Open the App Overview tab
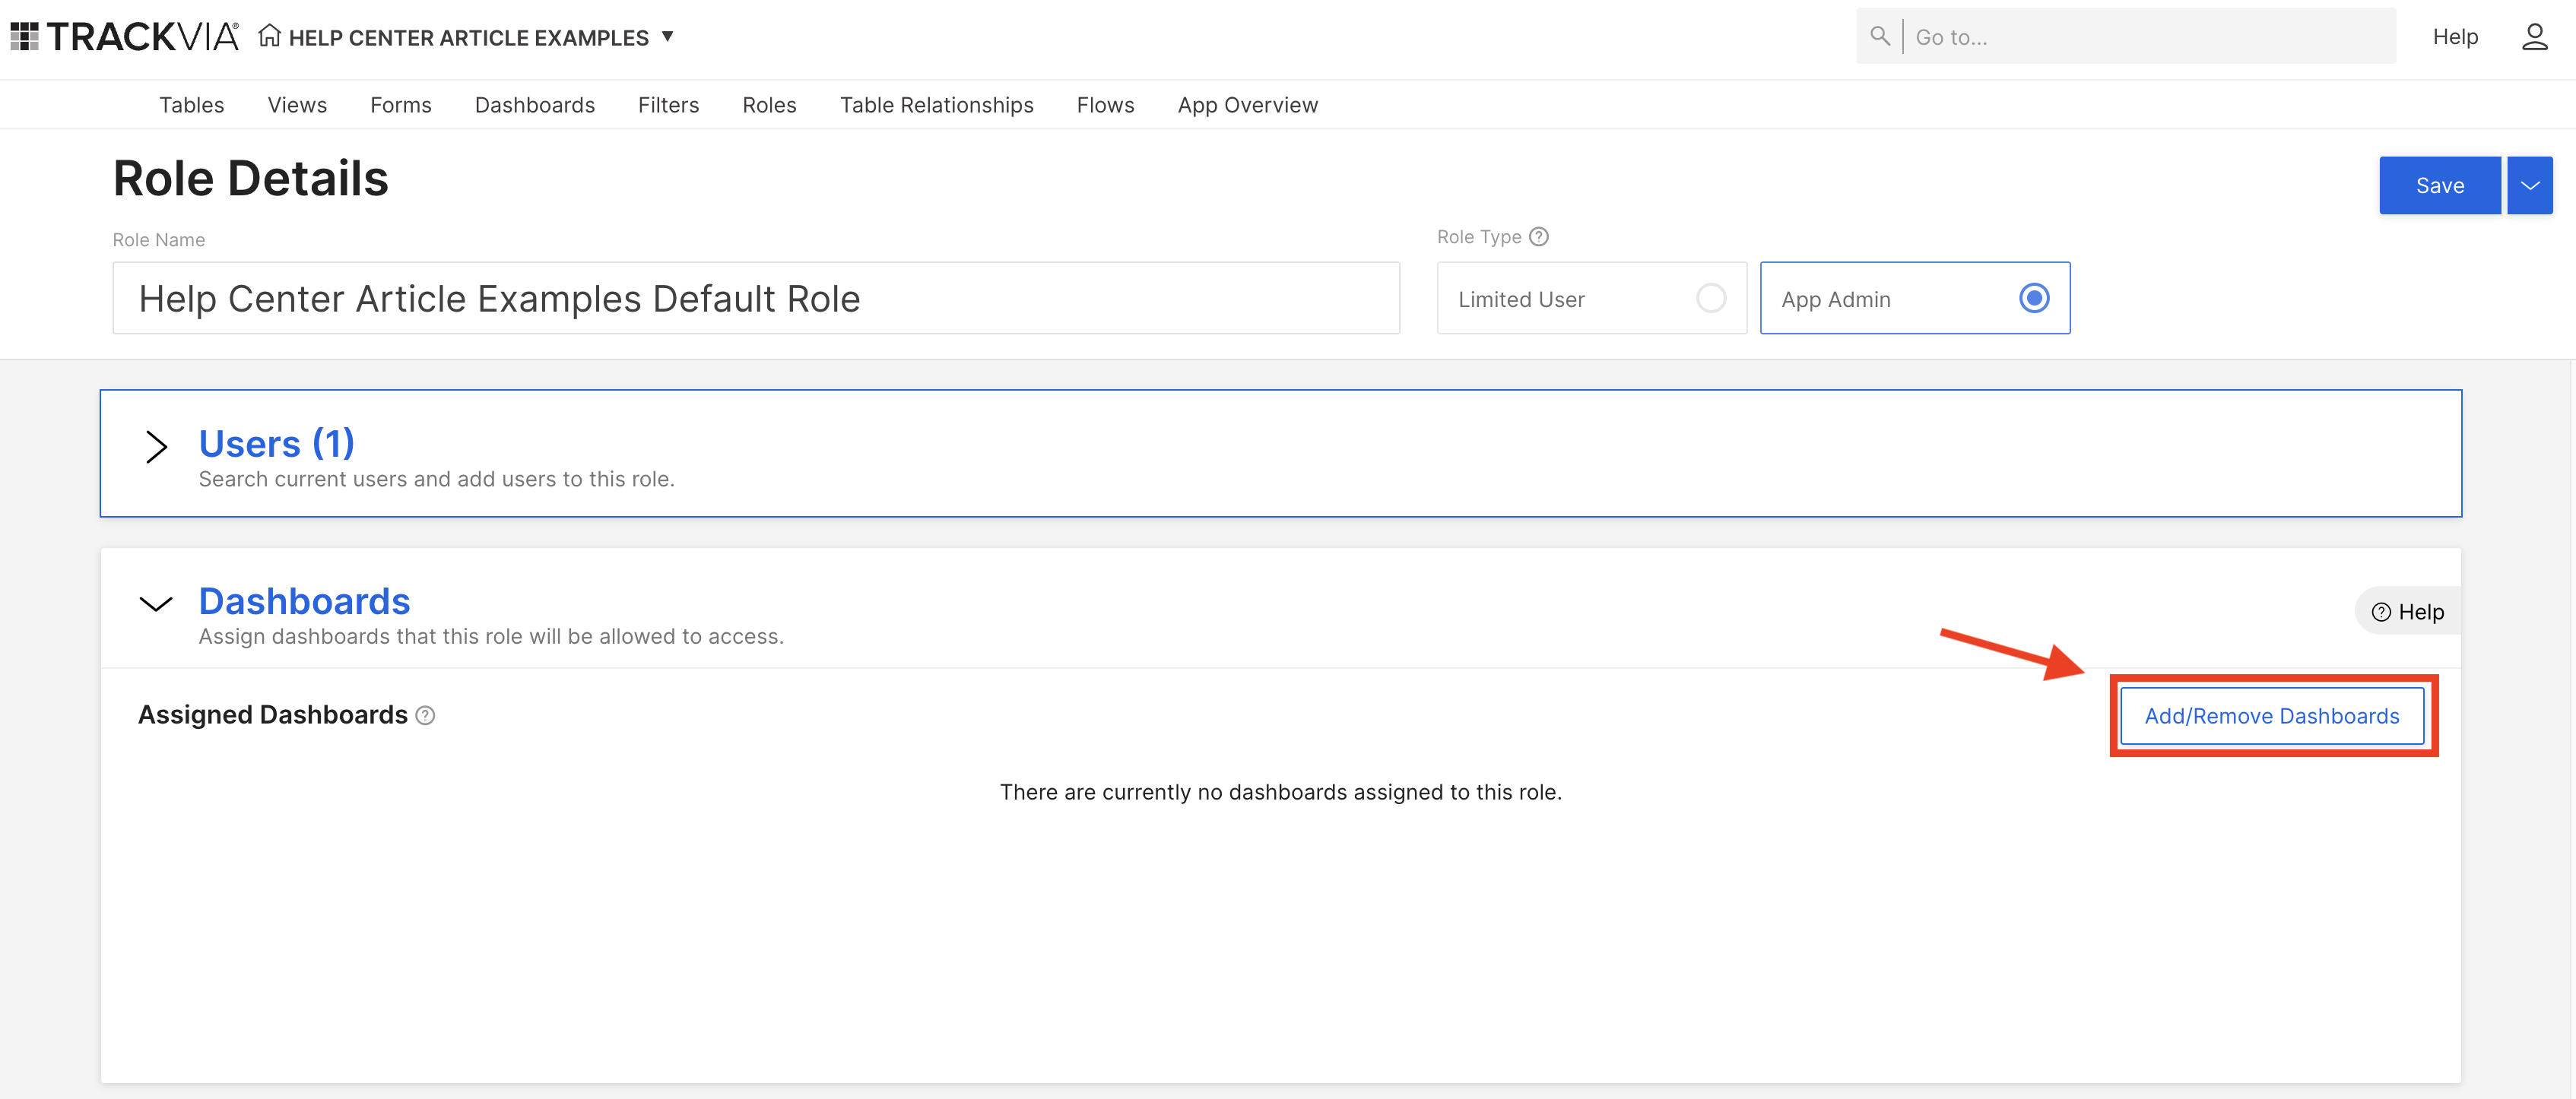This screenshot has width=2576, height=1099. [x=1247, y=105]
